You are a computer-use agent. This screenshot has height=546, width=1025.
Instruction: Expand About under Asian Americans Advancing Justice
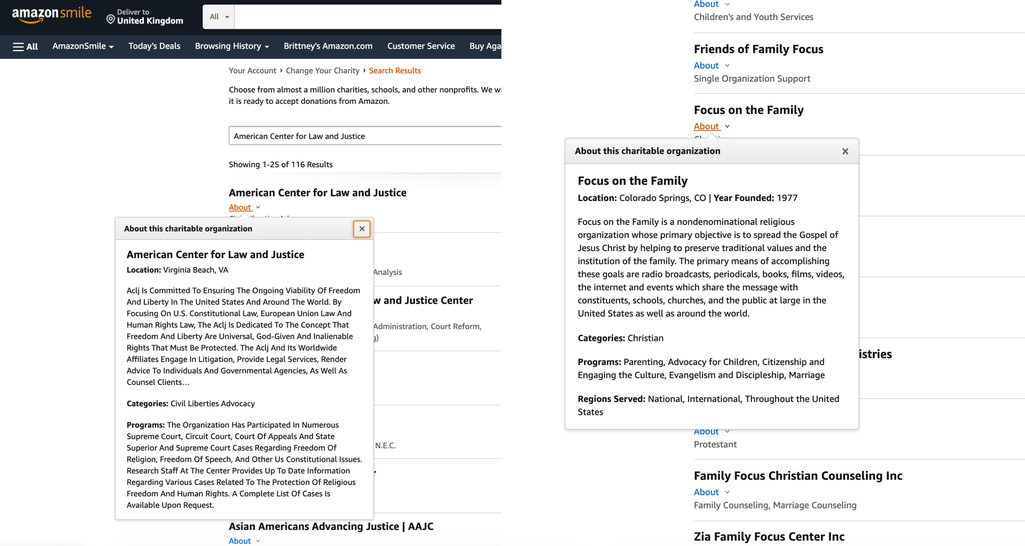click(244, 541)
